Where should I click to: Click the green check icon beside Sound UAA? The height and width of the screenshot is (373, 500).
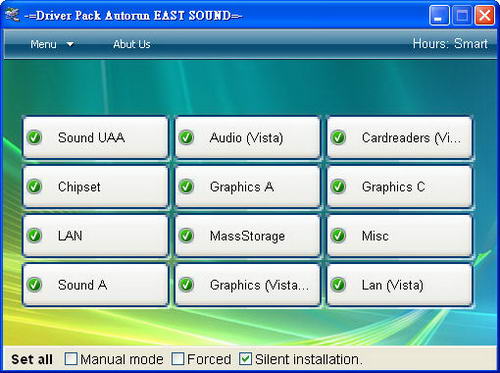click(x=34, y=137)
